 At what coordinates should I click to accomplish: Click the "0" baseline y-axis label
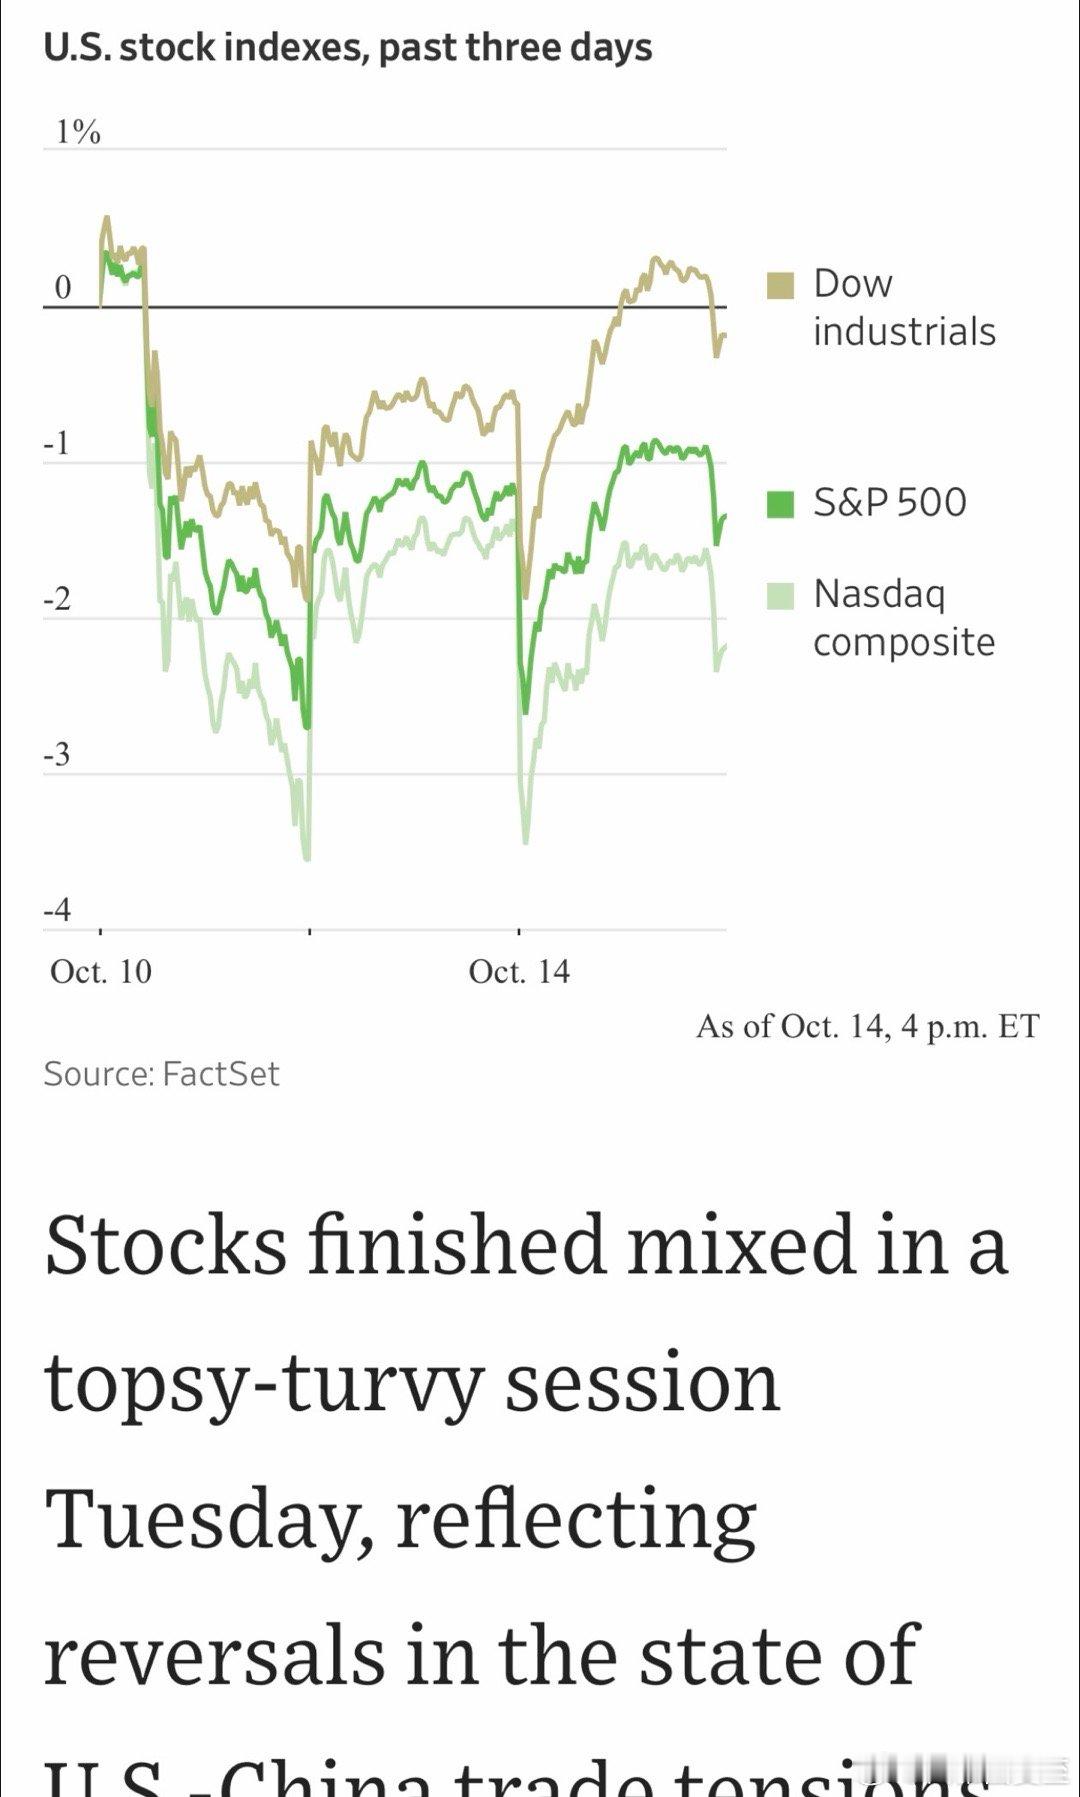pos(62,288)
